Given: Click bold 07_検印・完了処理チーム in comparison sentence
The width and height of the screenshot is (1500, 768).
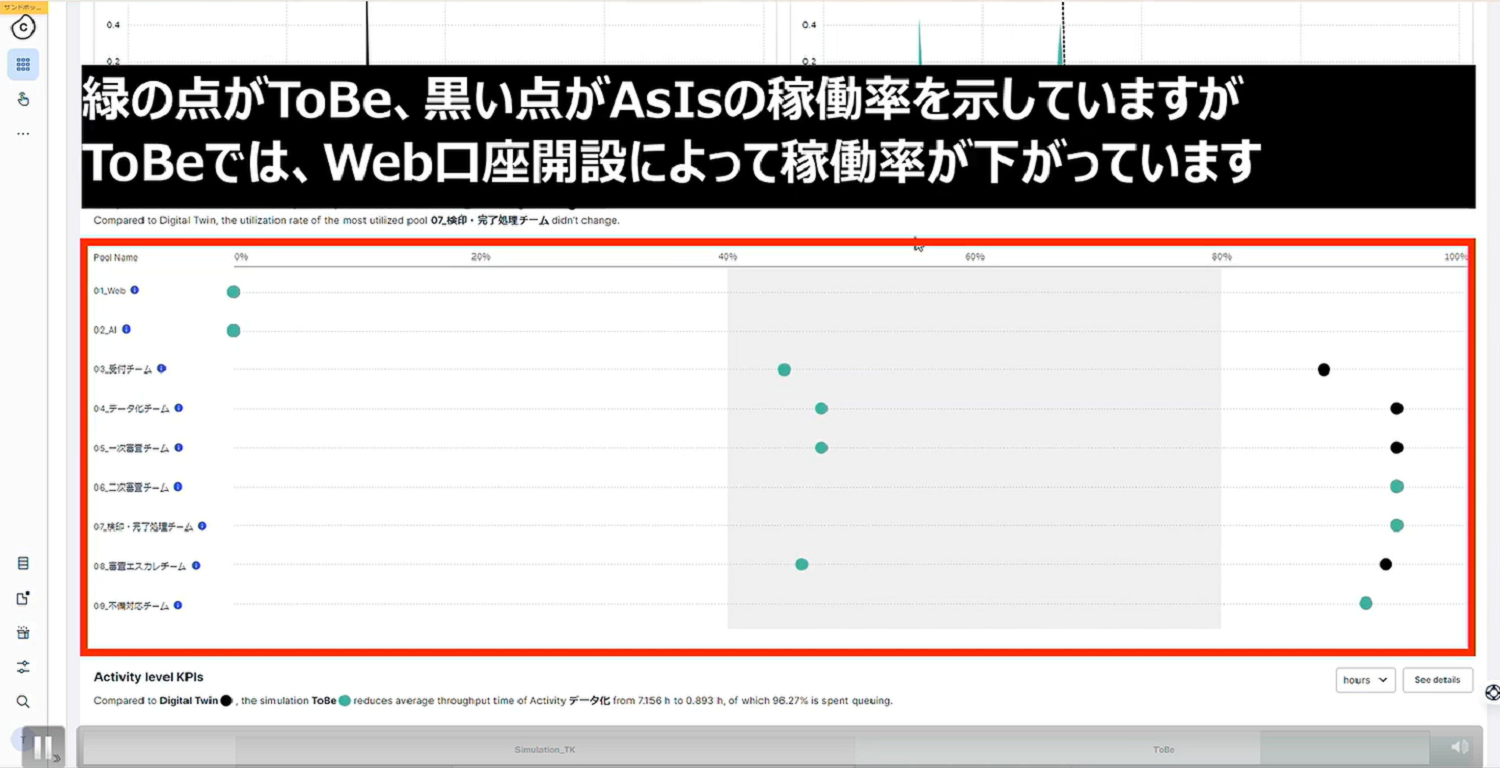Looking at the screenshot, I should pyautogui.click(x=490, y=220).
